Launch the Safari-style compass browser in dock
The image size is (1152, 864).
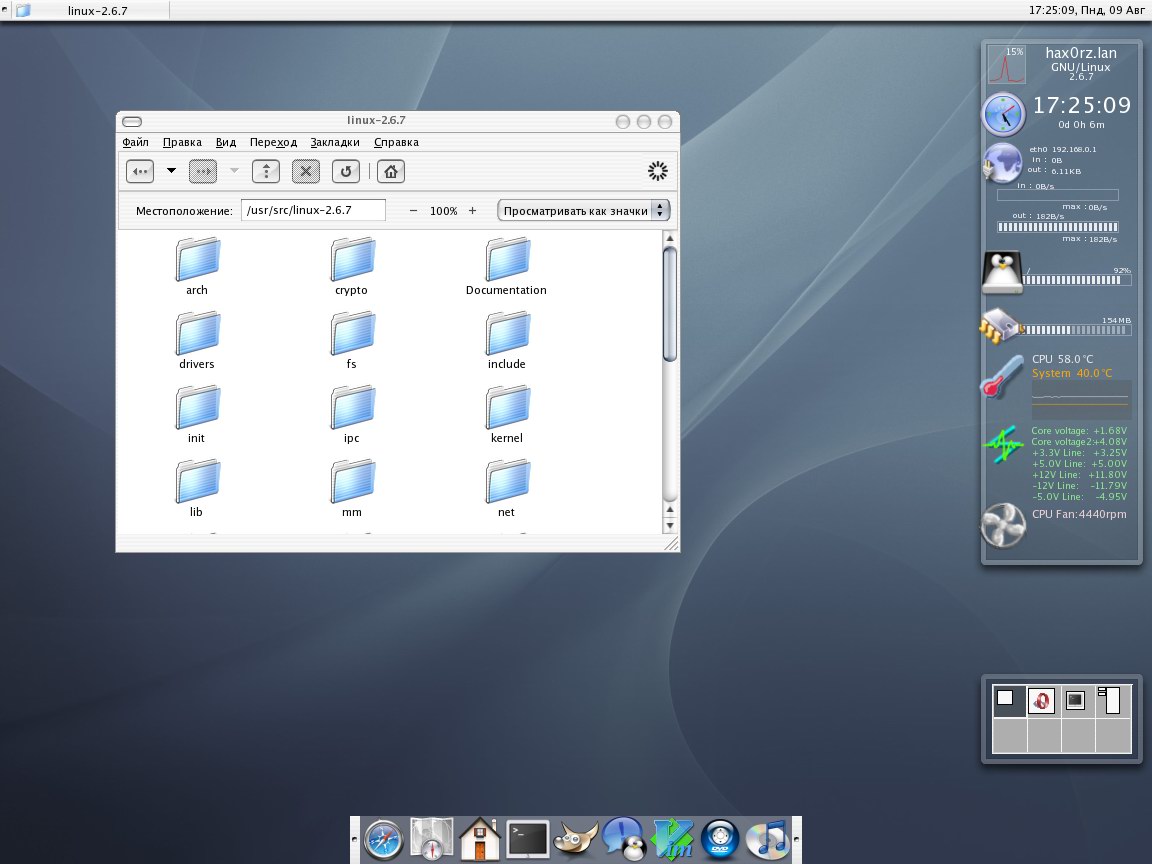point(384,839)
